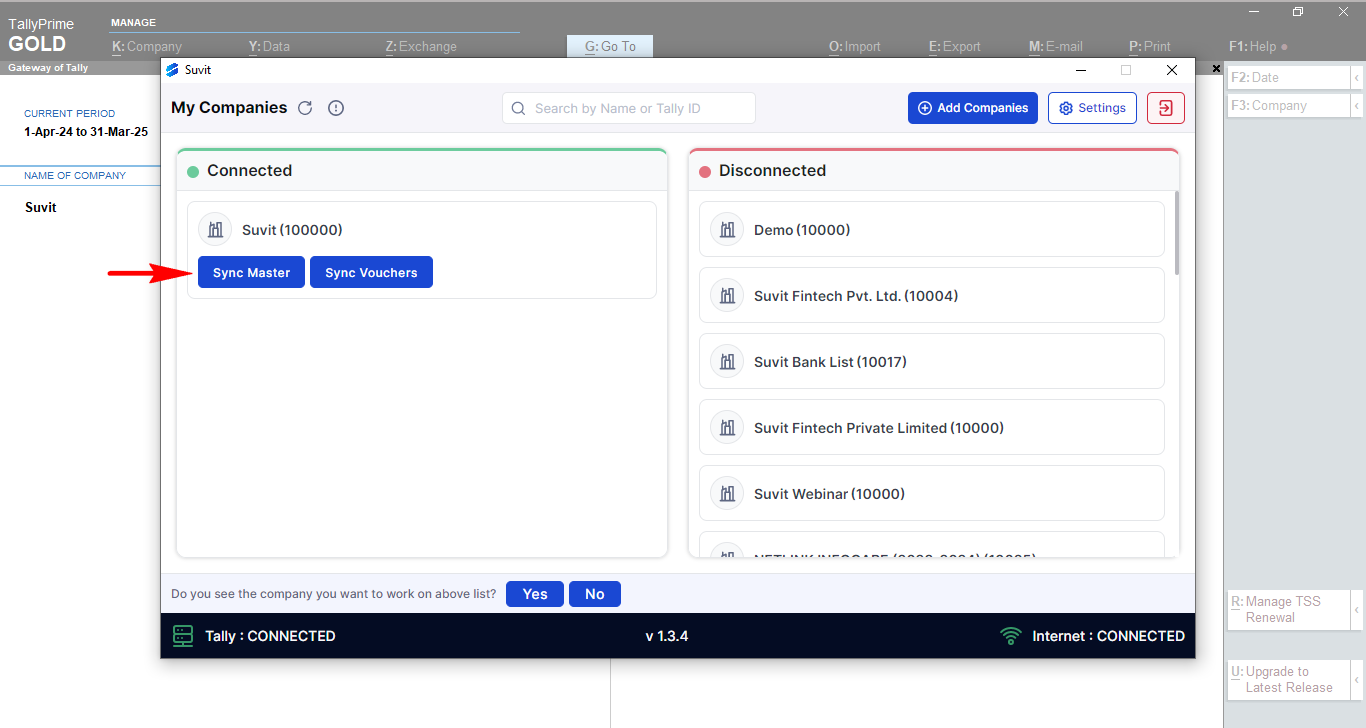The width and height of the screenshot is (1366, 728).
Task: Click the search magnifier icon
Action: [519, 108]
